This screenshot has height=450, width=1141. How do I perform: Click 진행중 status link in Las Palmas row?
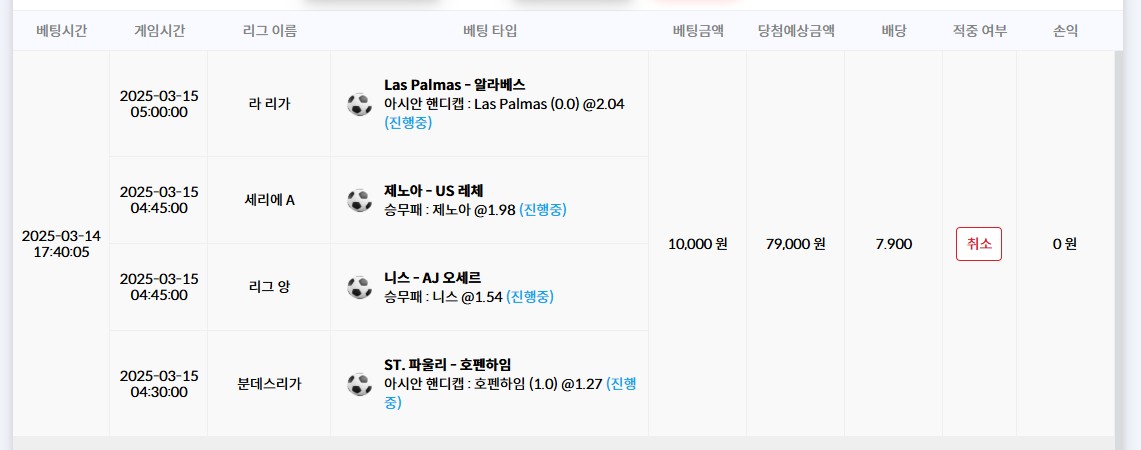(x=410, y=123)
